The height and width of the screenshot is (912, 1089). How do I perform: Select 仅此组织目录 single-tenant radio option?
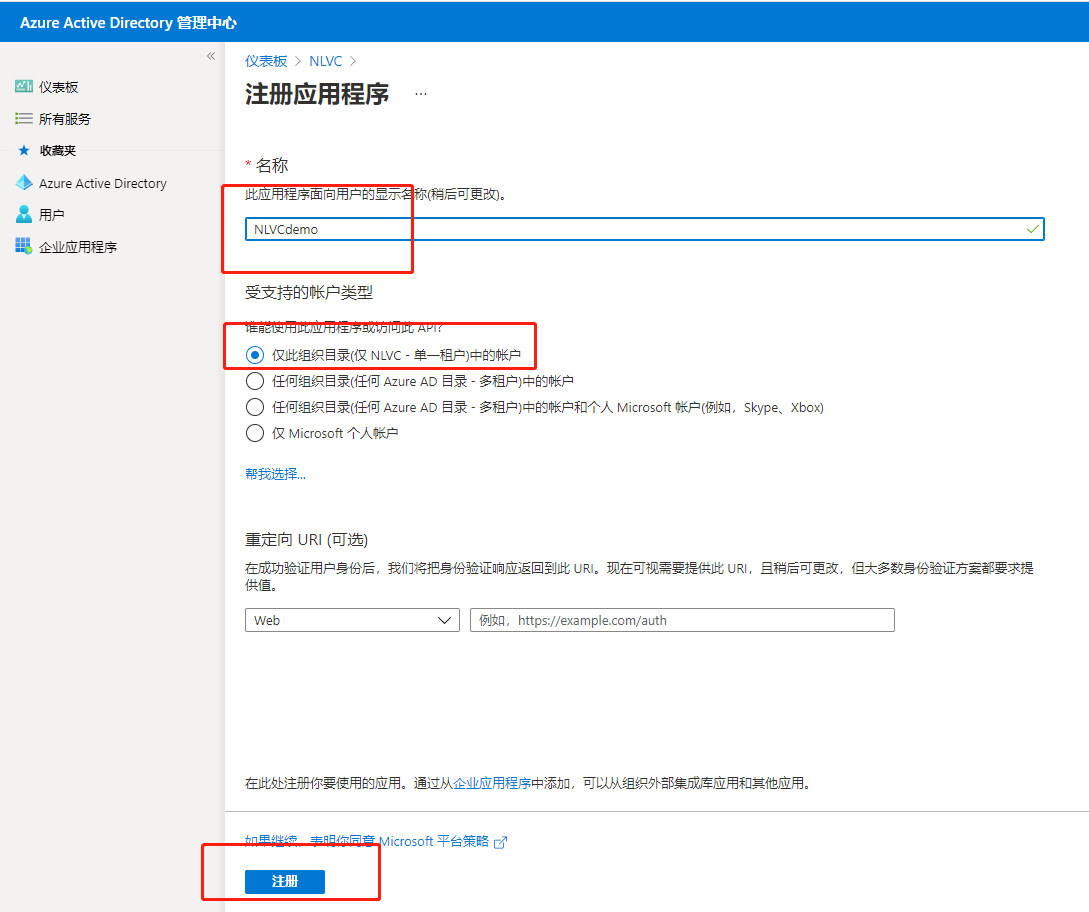pos(255,355)
